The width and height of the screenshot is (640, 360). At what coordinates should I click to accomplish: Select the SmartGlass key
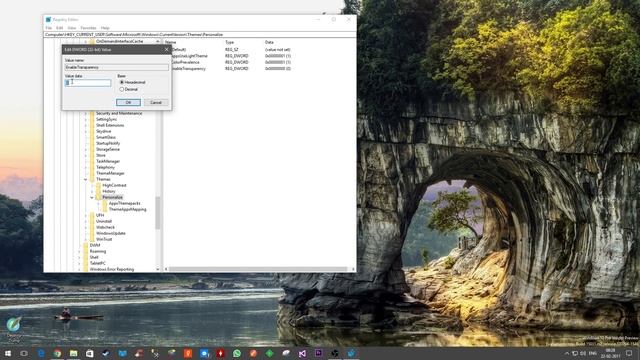coord(106,137)
